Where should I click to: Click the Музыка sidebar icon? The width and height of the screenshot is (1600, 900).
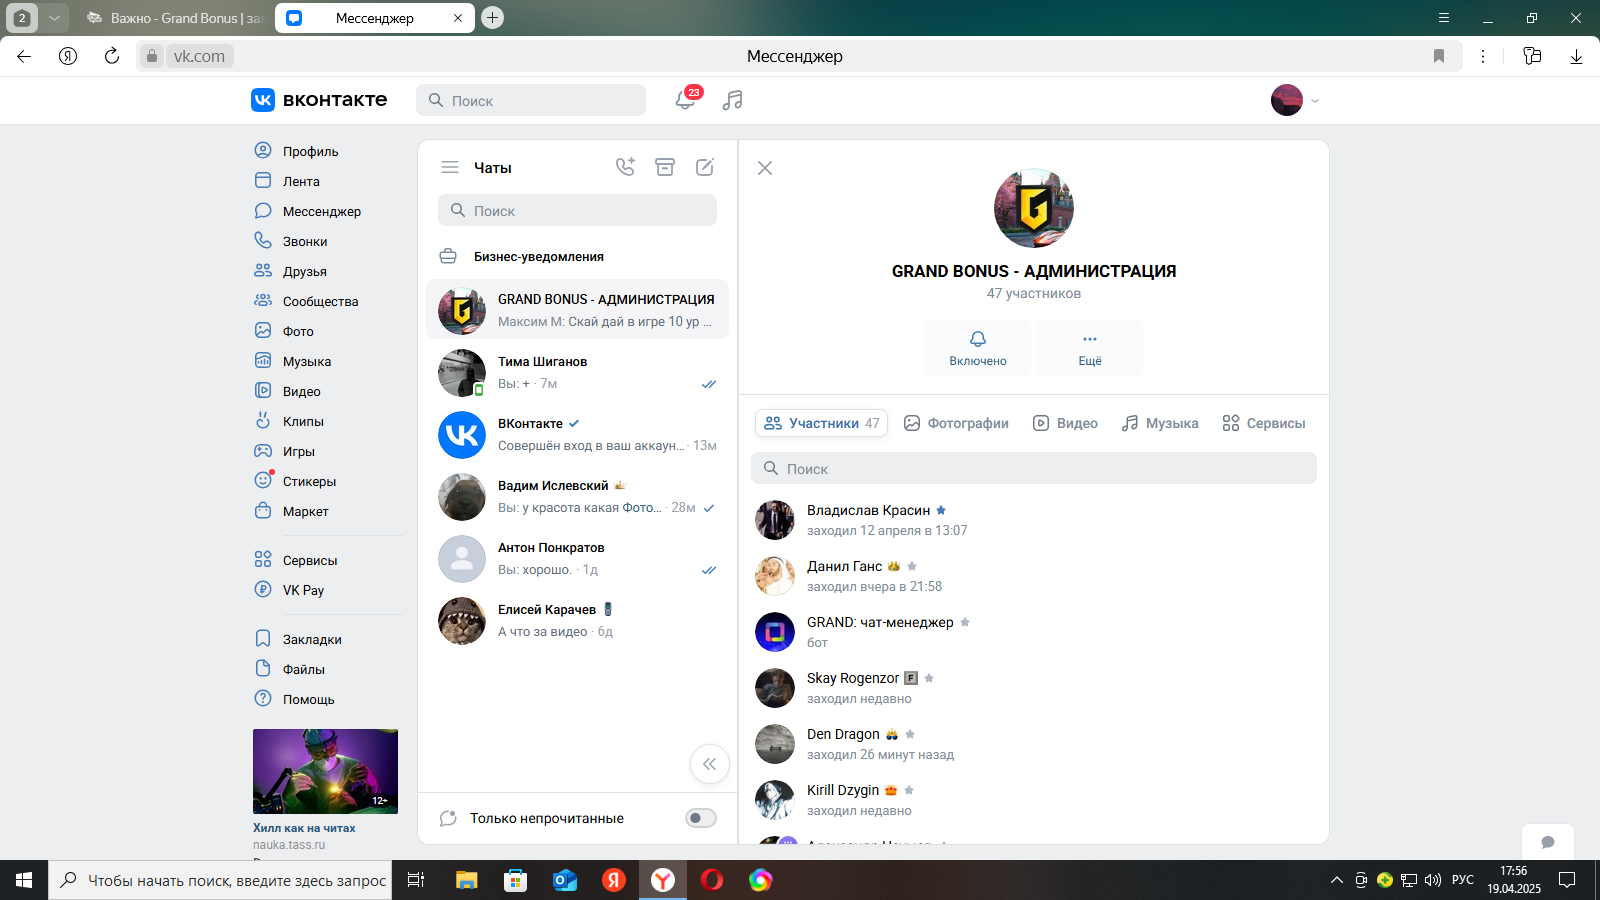click(x=263, y=360)
